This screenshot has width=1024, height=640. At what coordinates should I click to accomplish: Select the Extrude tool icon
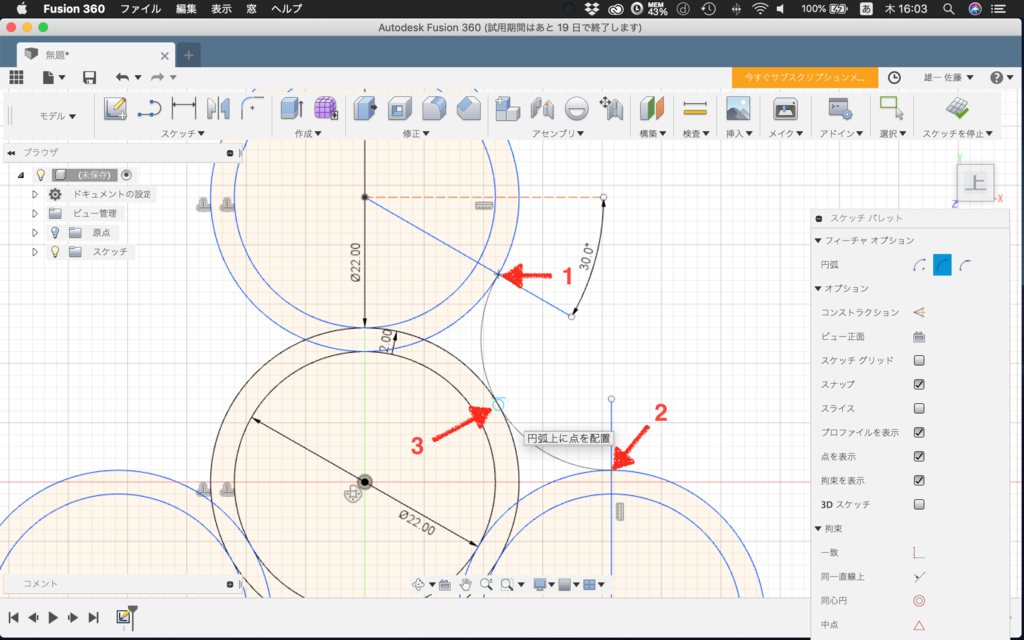291,108
